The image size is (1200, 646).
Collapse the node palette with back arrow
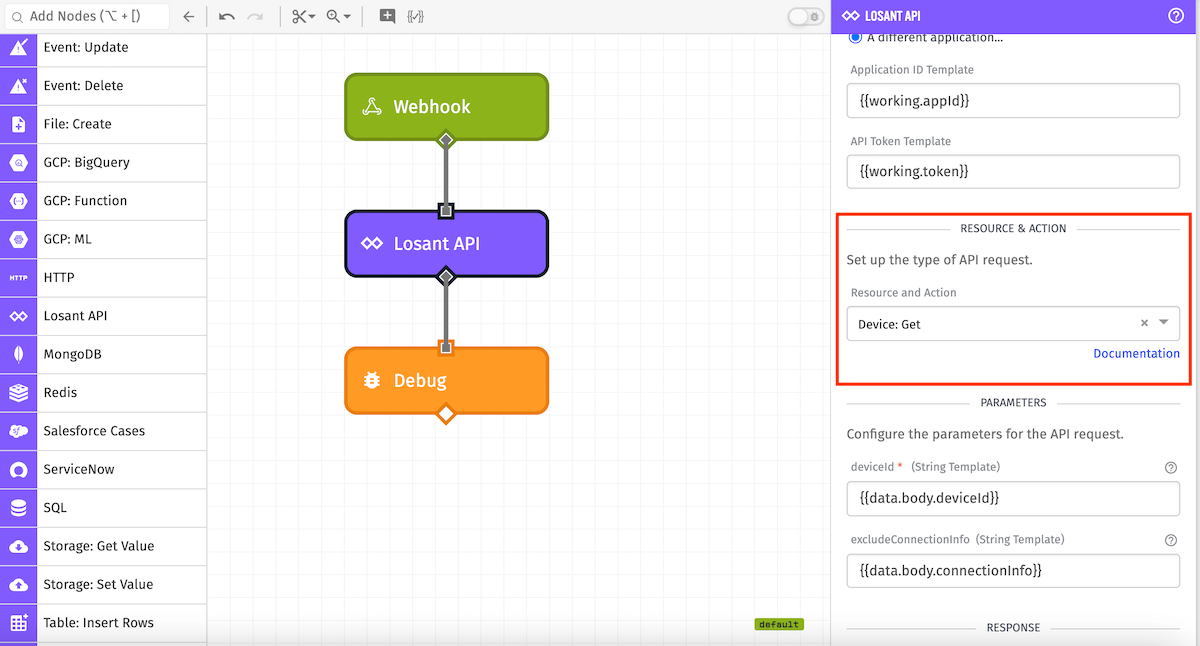tap(188, 16)
